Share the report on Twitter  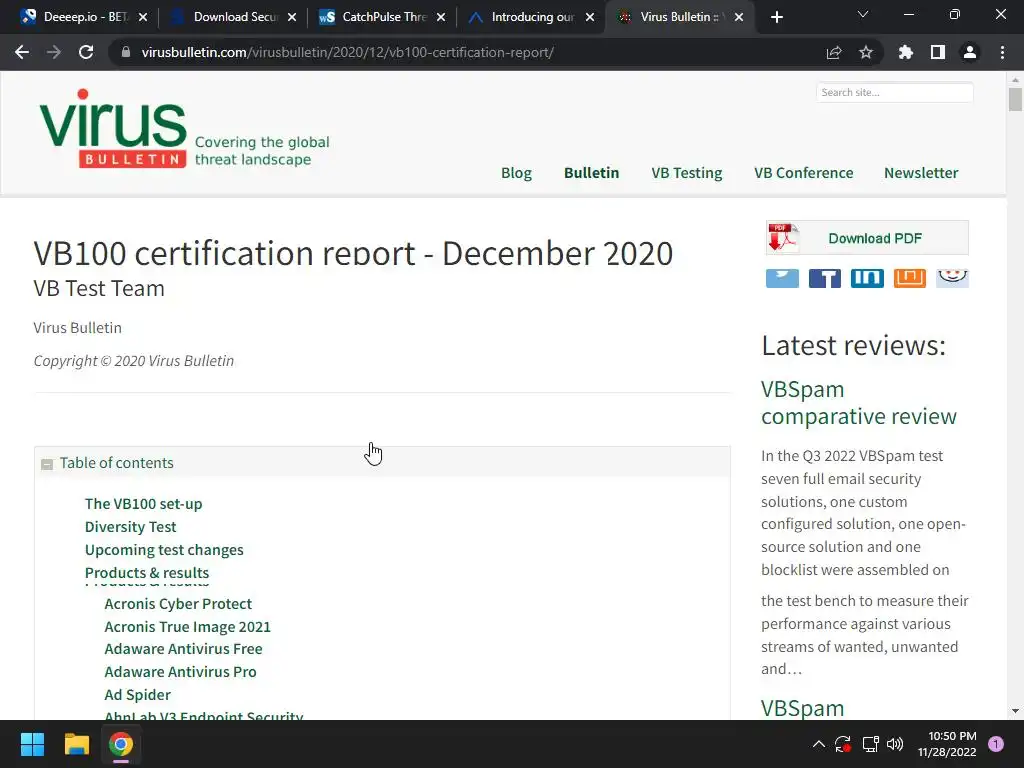click(782, 278)
